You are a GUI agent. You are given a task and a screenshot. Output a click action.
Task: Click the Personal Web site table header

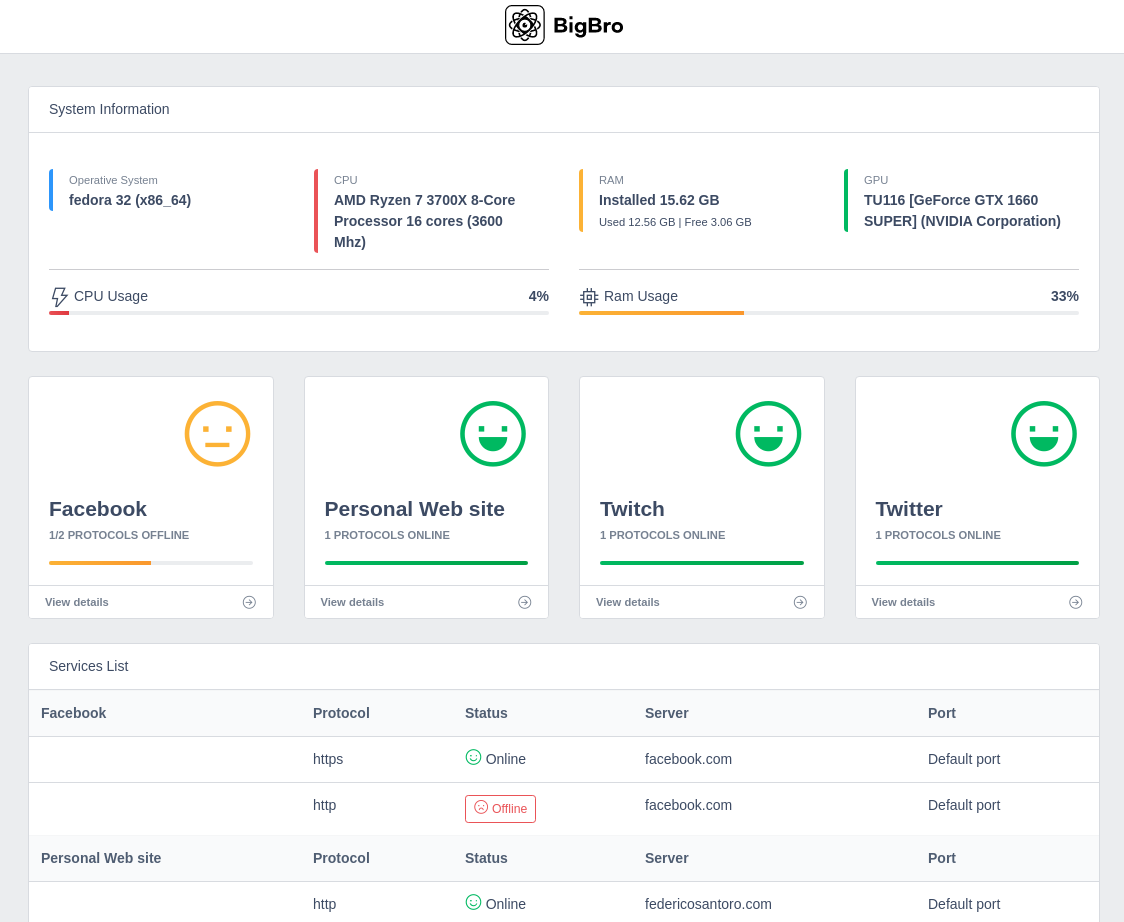click(x=101, y=858)
